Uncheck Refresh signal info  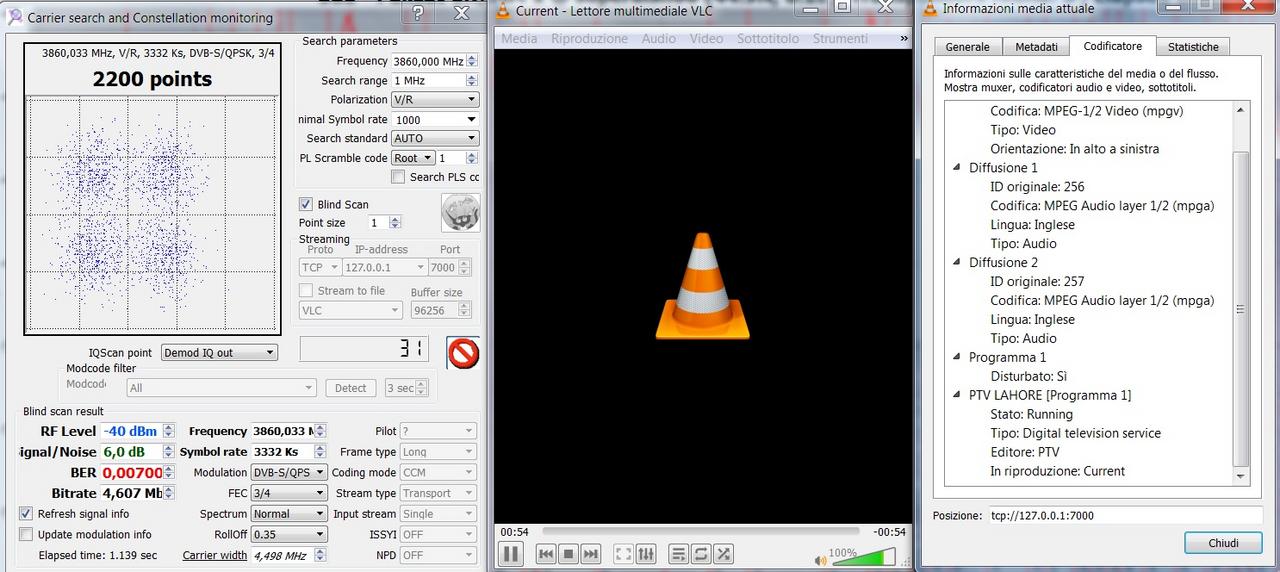pyautogui.click(x=27, y=513)
